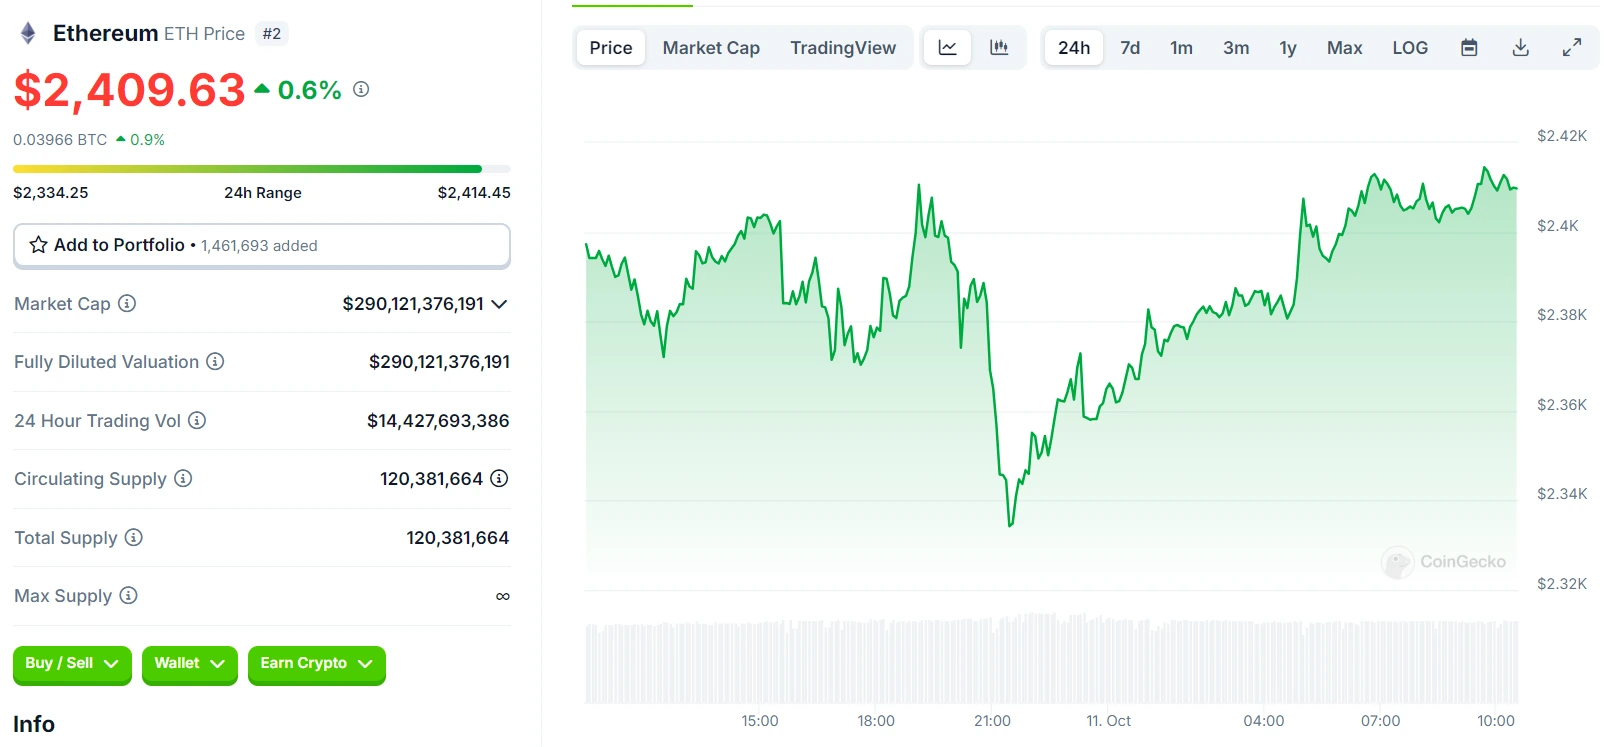Click the $2.4K y-axis label

pos(1557,225)
